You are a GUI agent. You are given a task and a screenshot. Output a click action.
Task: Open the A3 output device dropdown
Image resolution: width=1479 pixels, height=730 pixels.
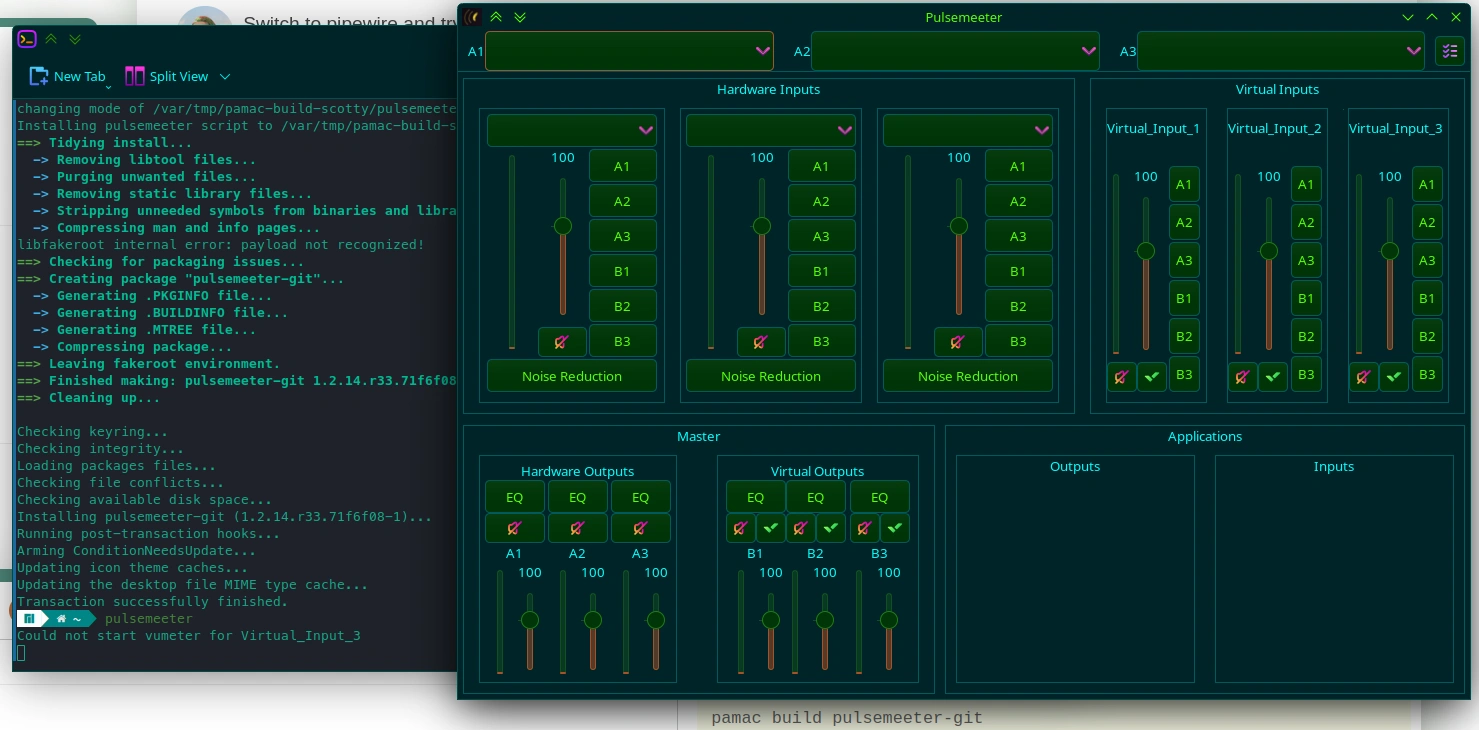(1281, 51)
